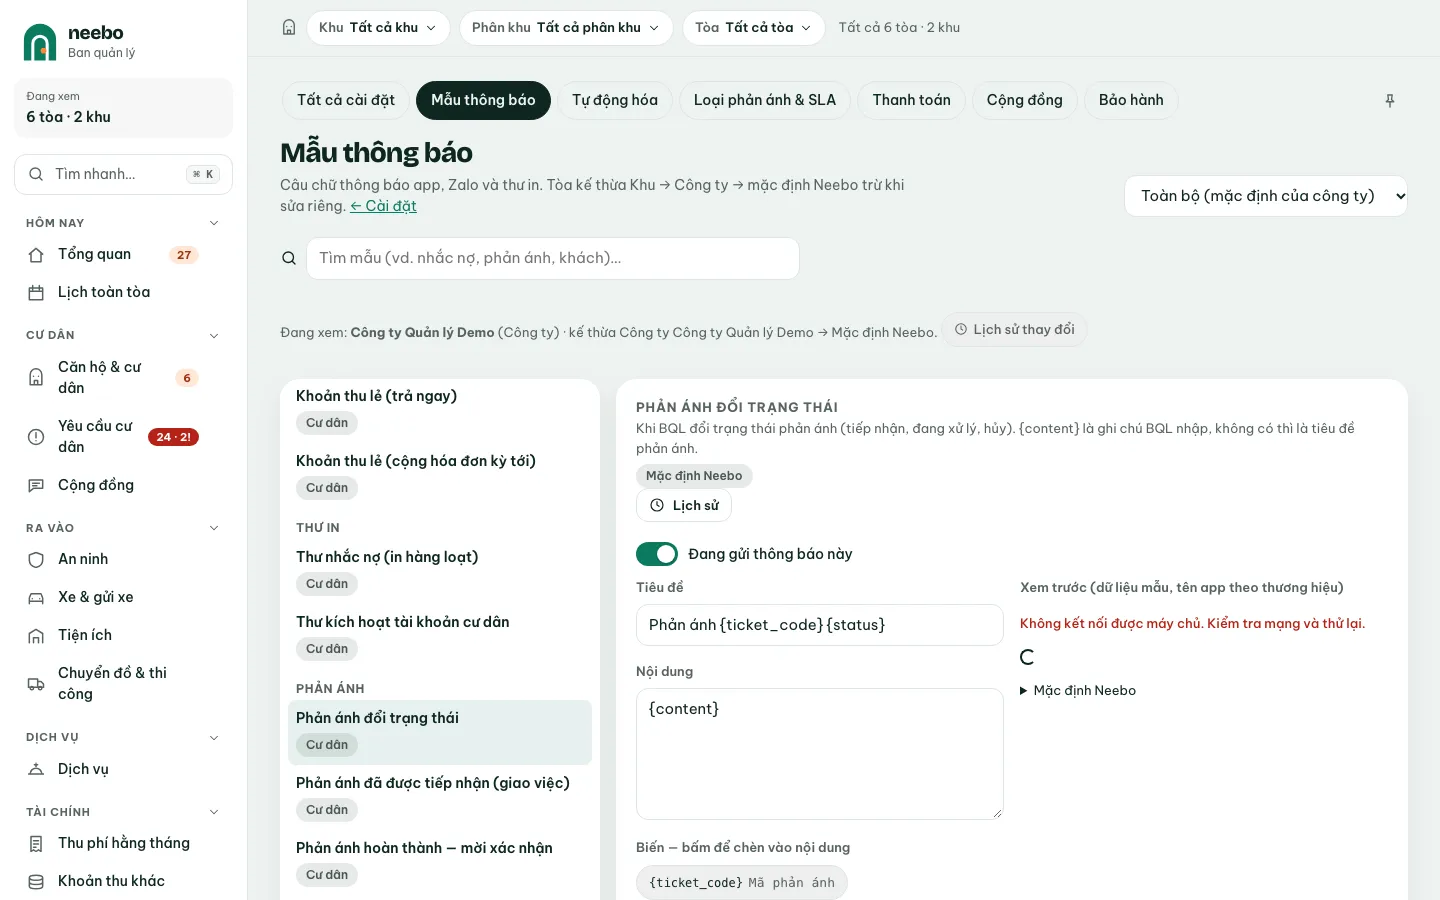Click the Tiện ích icon
The width and height of the screenshot is (1440, 900).
[36, 636]
